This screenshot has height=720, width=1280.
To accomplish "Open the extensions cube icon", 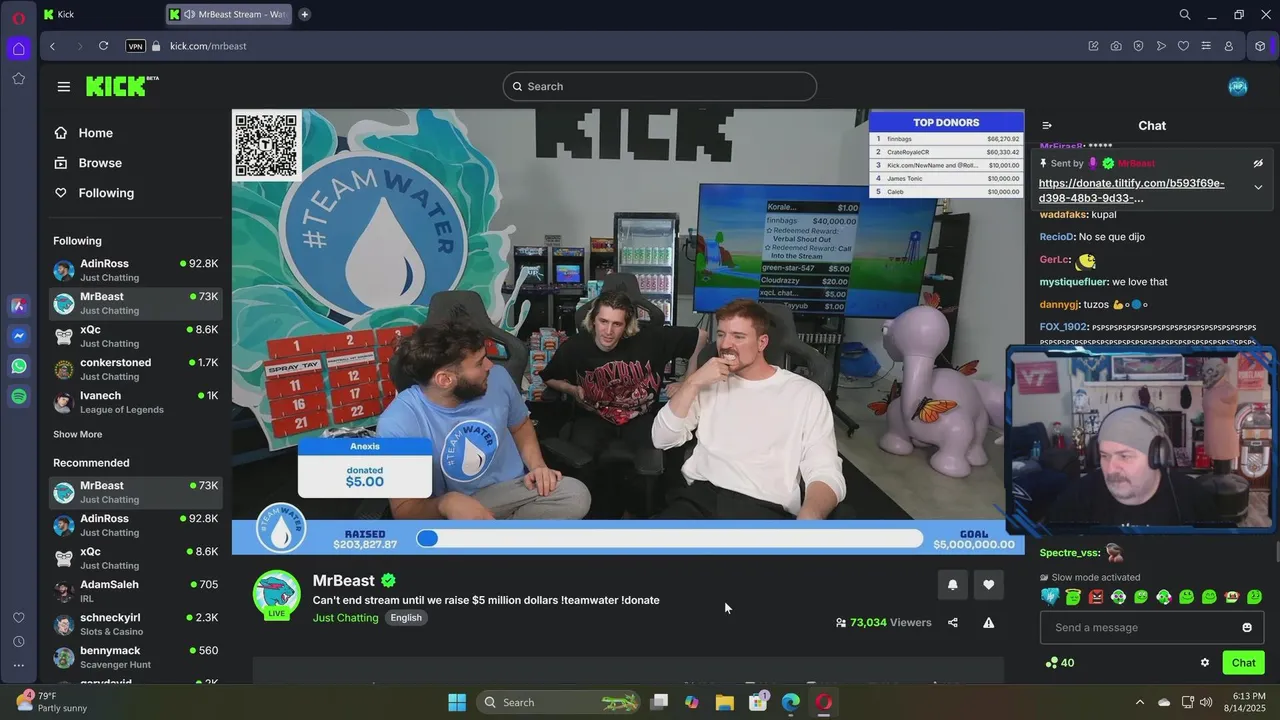I will pyautogui.click(x=1261, y=46).
